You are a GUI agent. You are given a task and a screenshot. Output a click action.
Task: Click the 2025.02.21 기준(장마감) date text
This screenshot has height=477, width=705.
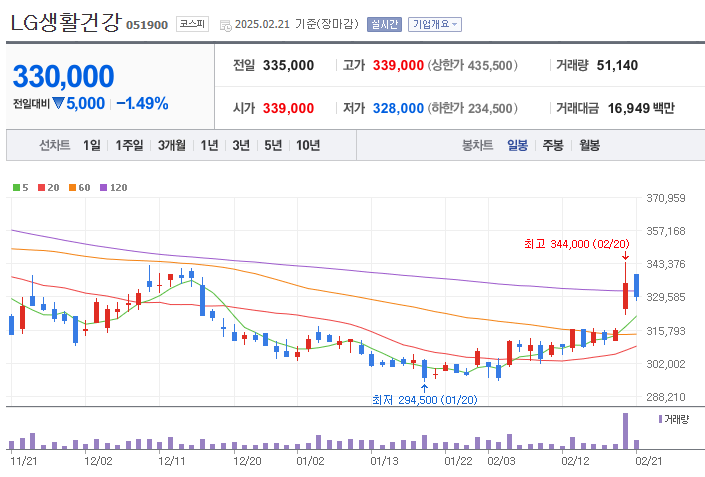tap(297, 24)
